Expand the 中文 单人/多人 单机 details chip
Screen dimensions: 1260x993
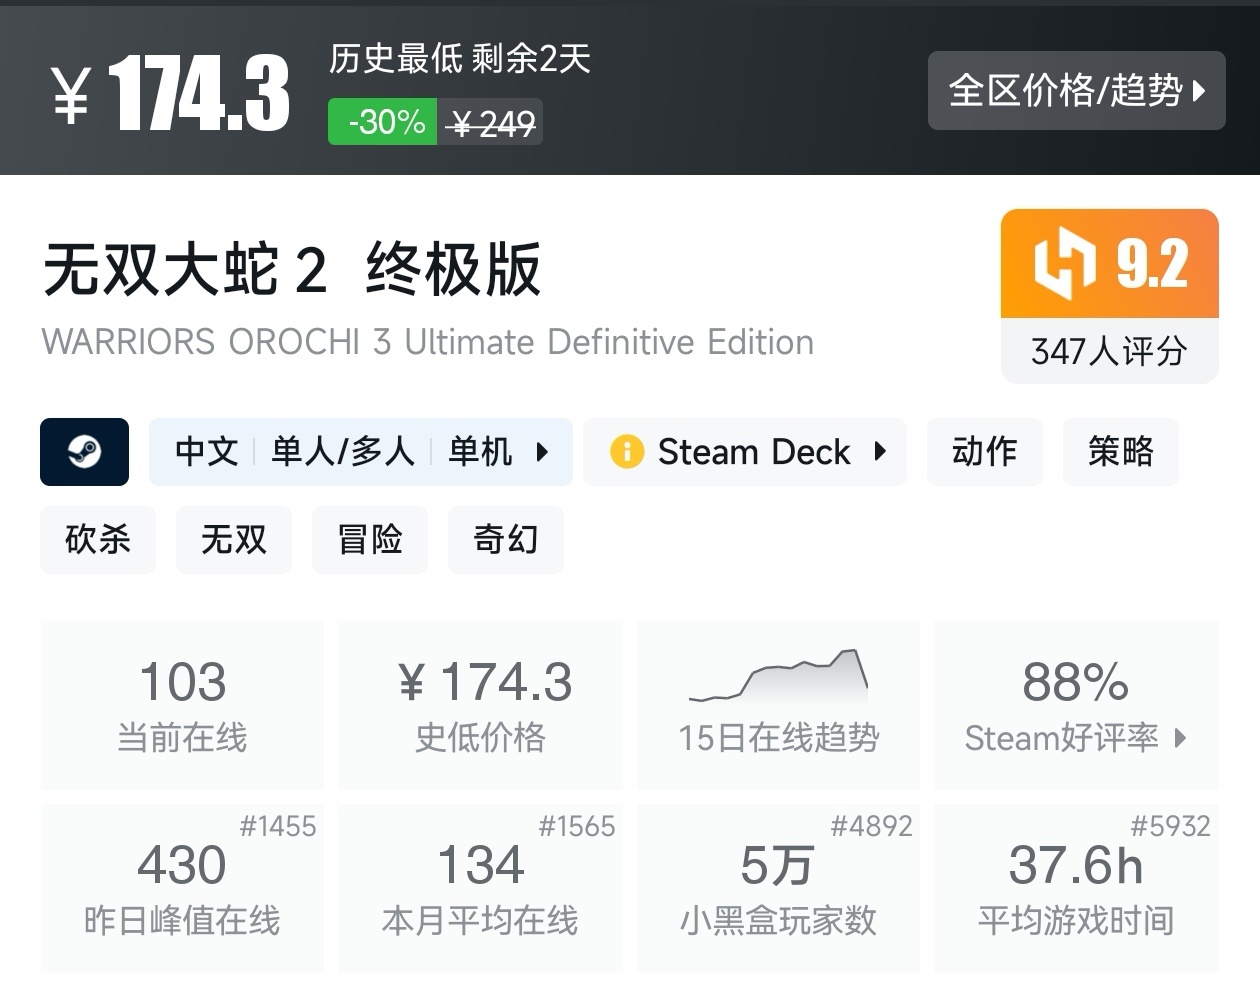pyautogui.click(x=361, y=452)
